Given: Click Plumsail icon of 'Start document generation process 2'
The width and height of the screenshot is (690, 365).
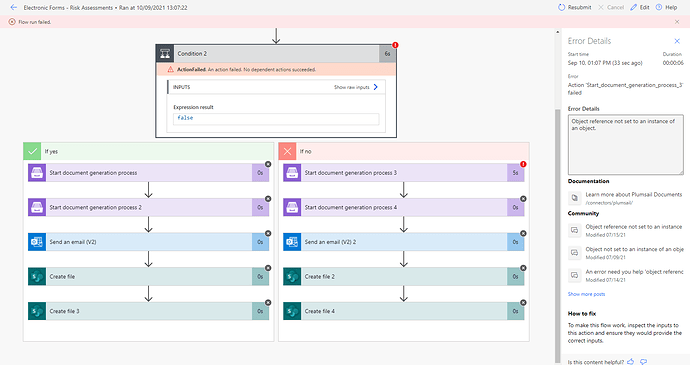Looking at the screenshot, I should pyautogui.click(x=37, y=207).
